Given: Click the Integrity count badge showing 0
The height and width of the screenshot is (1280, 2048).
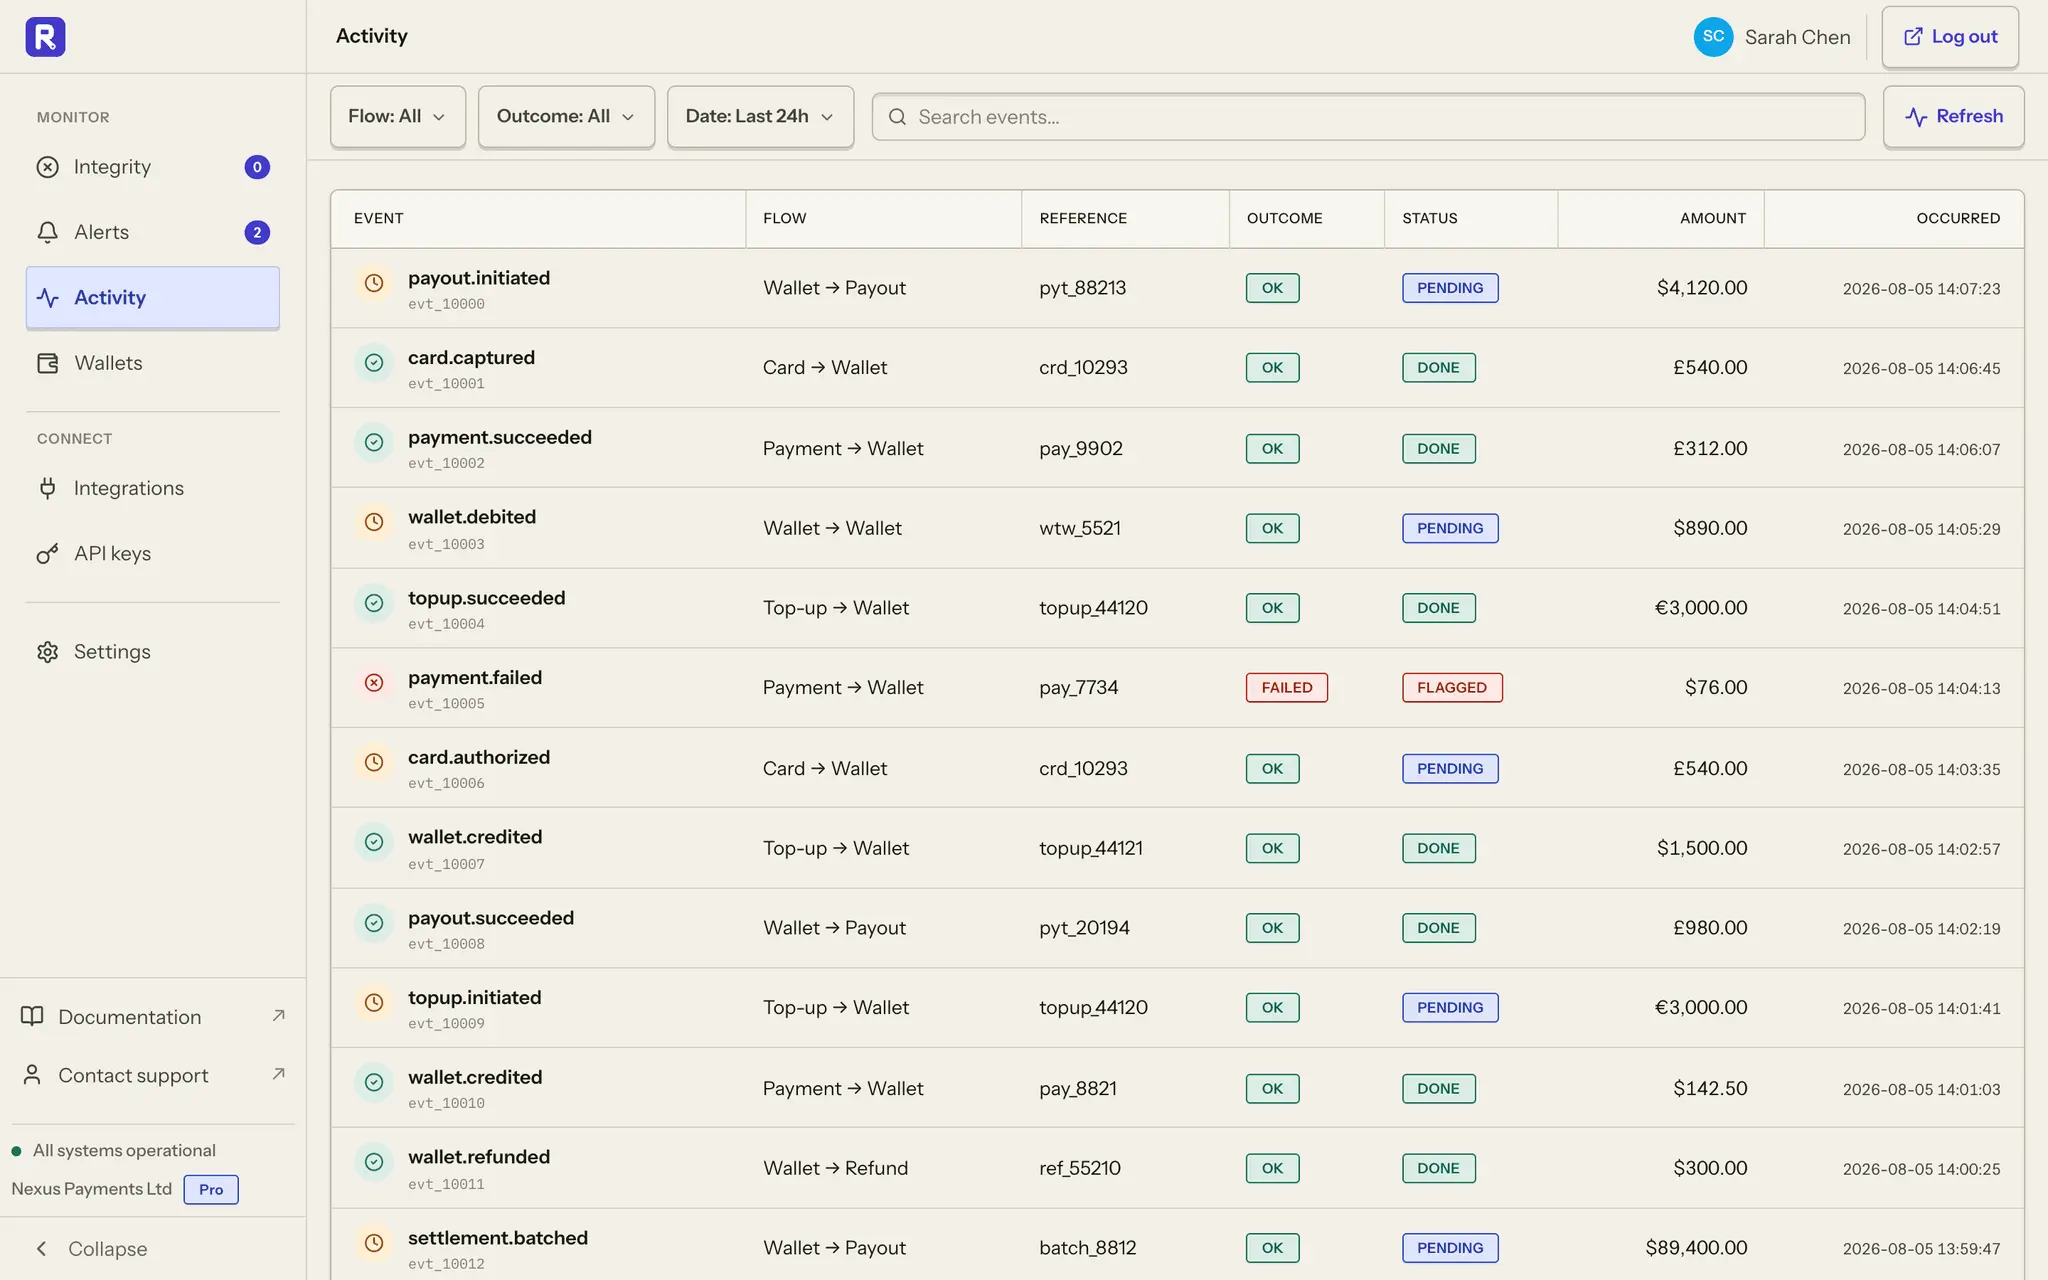Looking at the screenshot, I should 257,167.
